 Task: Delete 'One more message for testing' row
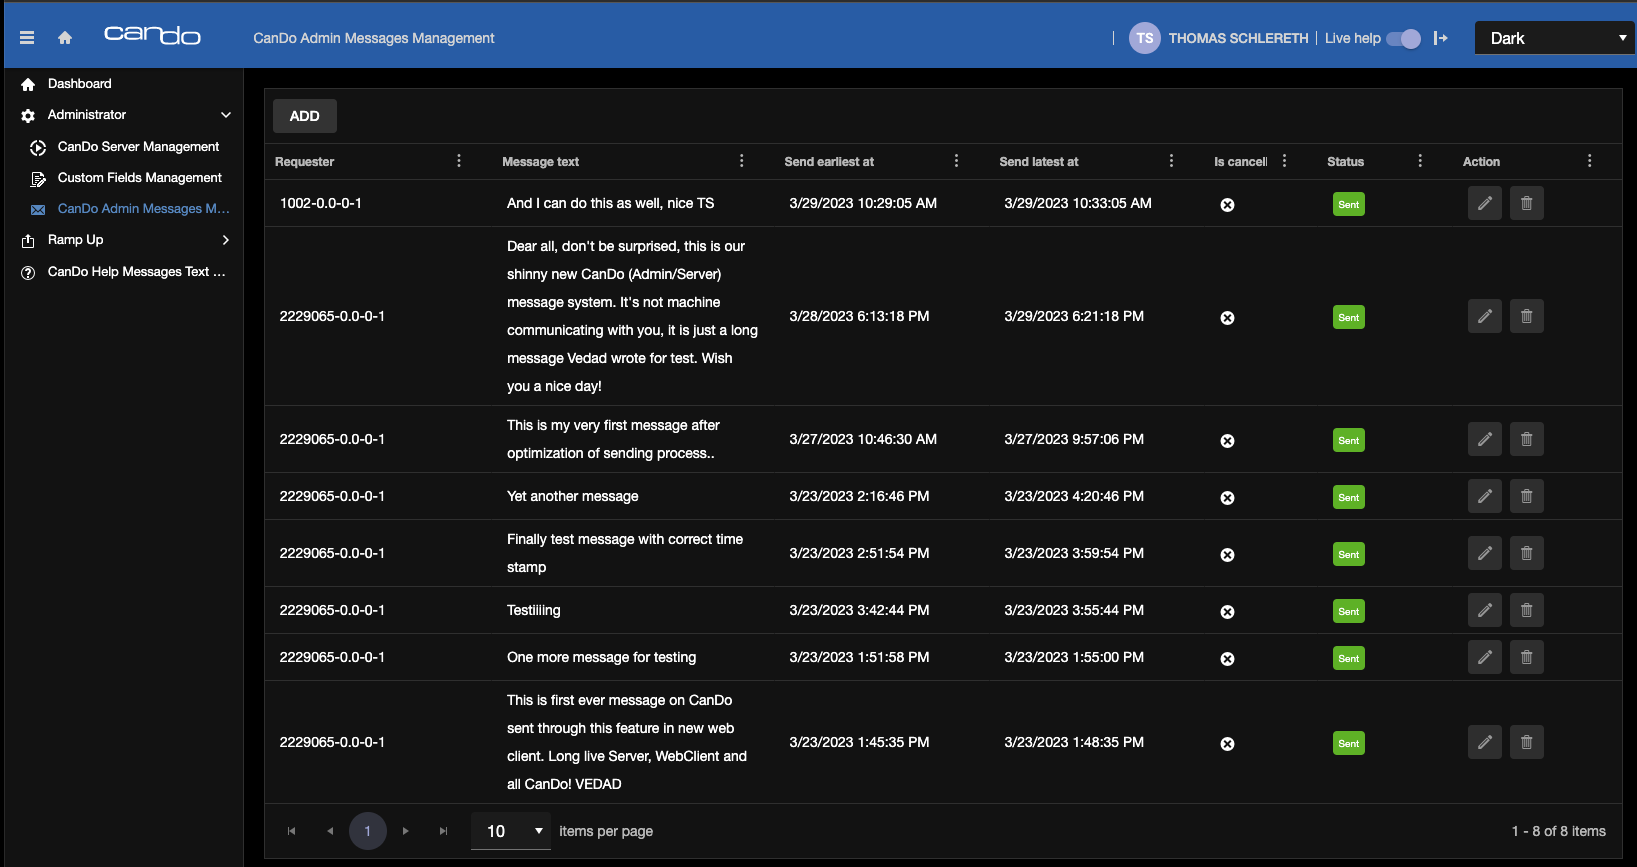click(x=1527, y=657)
